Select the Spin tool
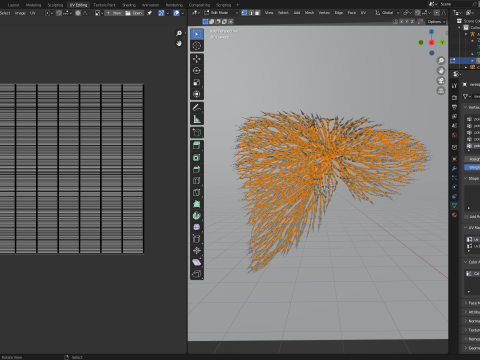The width and height of the screenshot is (480, 360). pos(197,216)
